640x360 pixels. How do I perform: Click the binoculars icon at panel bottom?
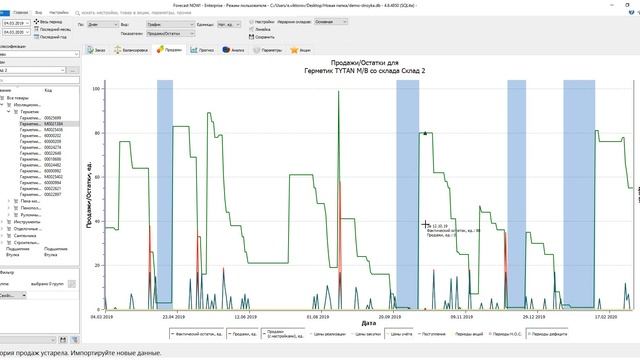coord(63,340)
